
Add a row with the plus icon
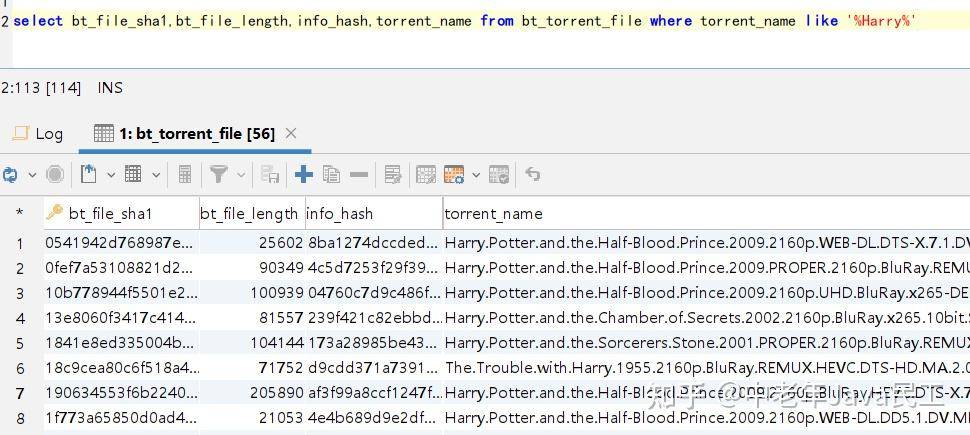pyautogui.click(x=303, y=175)
